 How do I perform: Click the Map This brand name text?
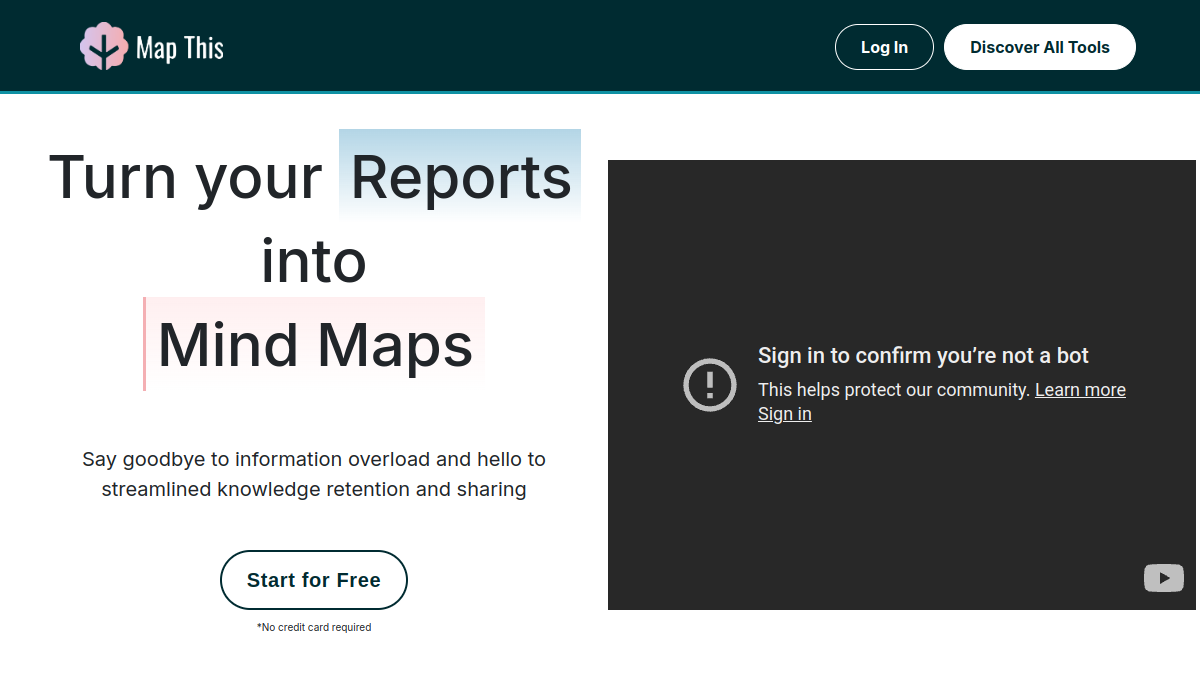180,47
